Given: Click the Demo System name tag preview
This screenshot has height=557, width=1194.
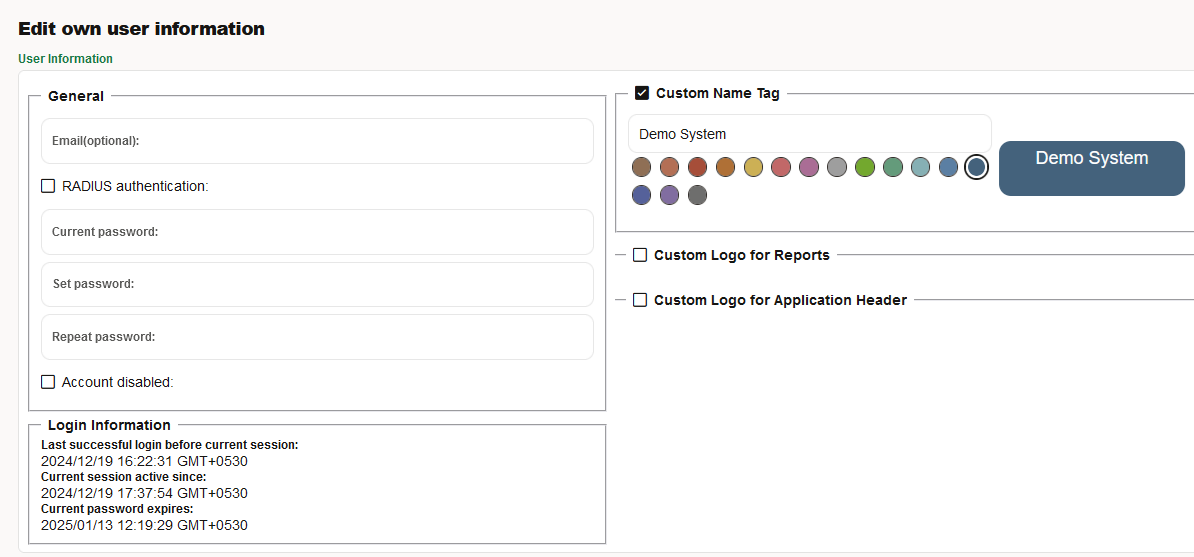Looking at the screenshot, I should (x=1091, y=168).
